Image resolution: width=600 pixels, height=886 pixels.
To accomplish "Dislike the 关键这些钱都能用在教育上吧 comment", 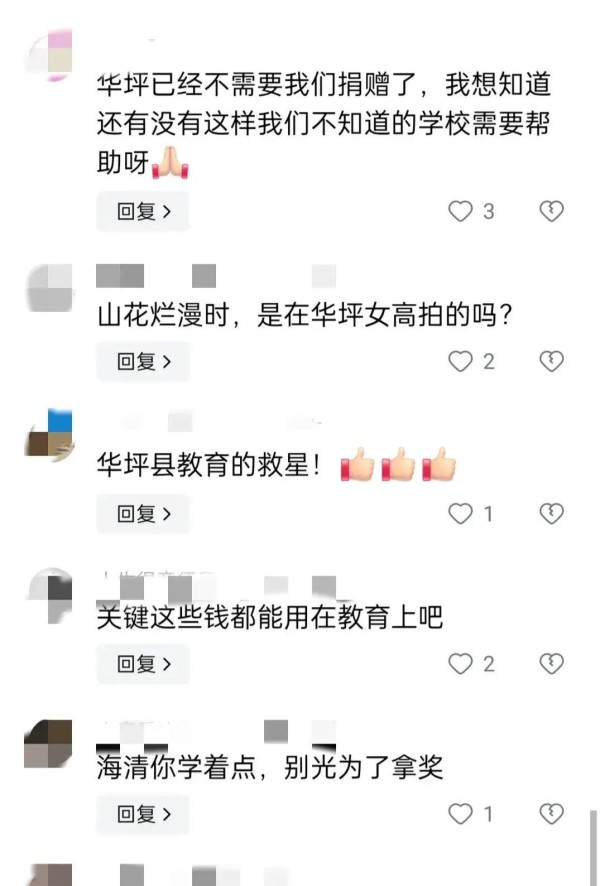I will tap(551, 663).
